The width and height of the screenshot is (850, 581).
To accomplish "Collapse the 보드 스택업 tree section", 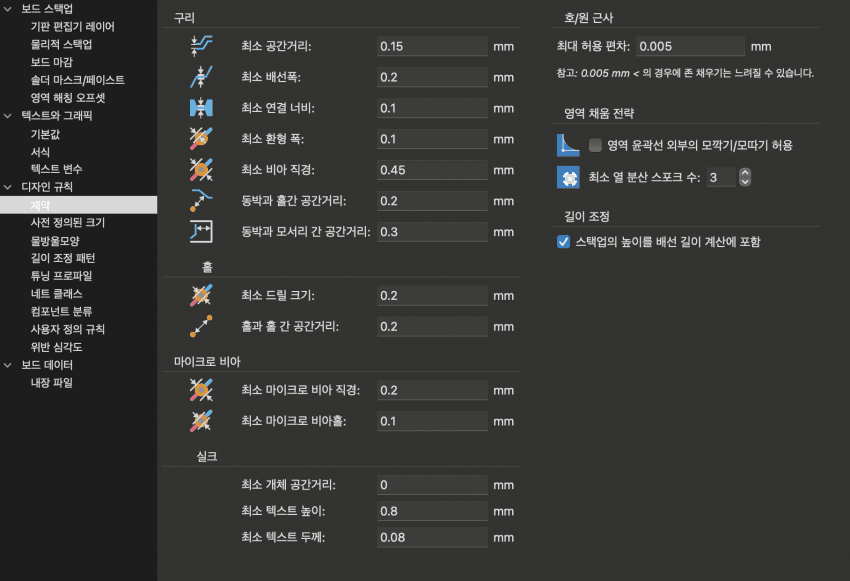I will (x=8, y=9).
